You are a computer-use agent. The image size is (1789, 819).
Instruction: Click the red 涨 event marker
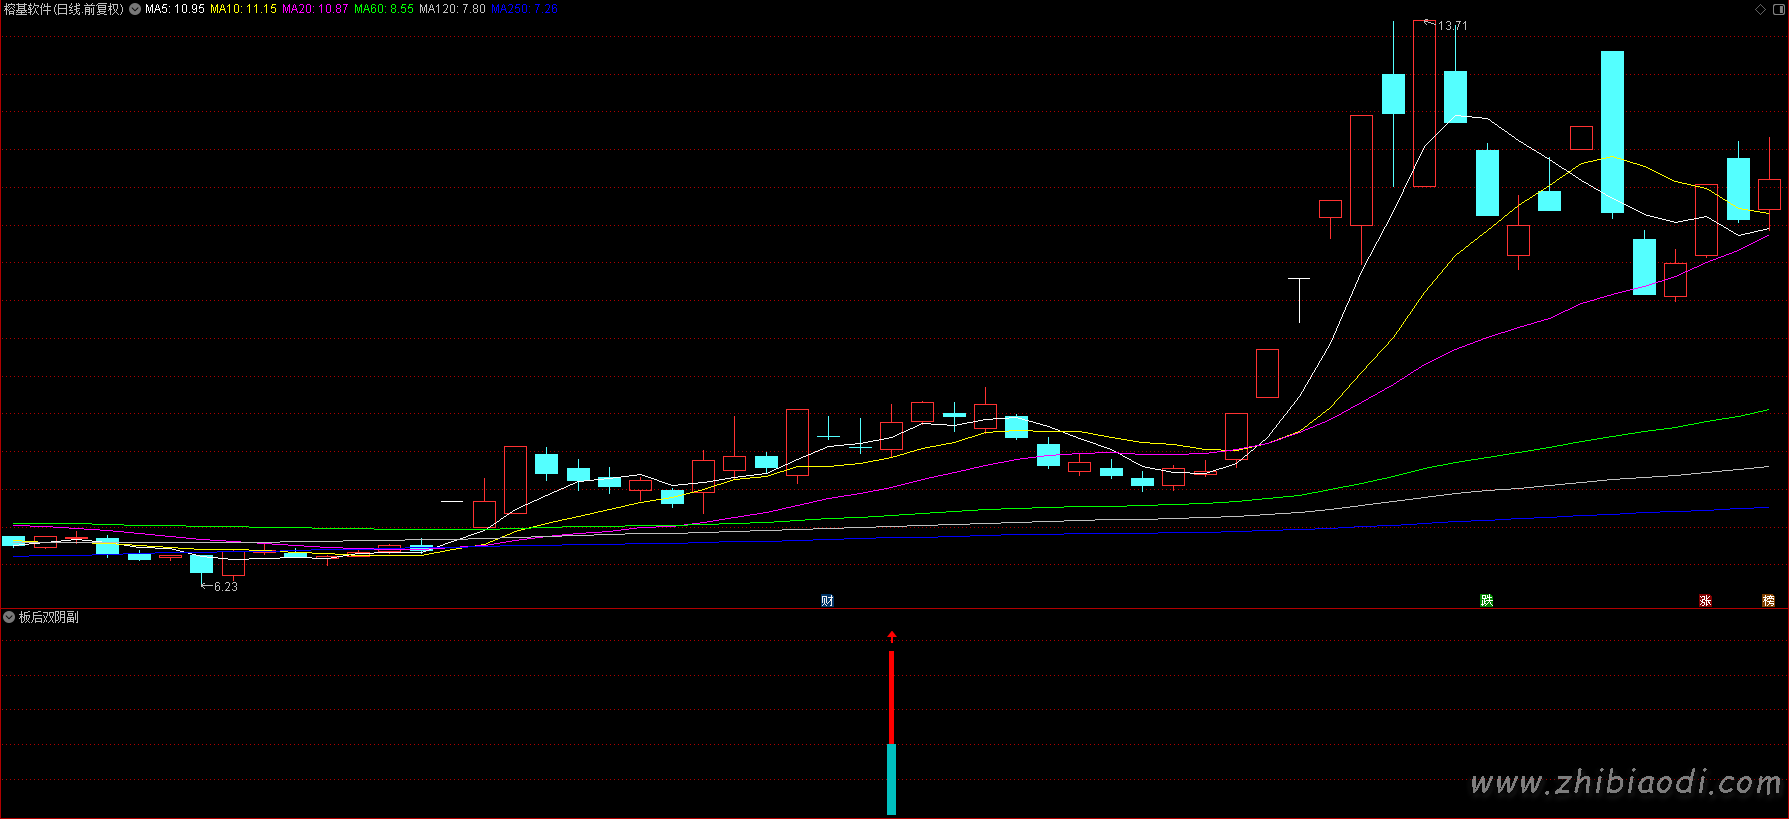coord(1705,600)
